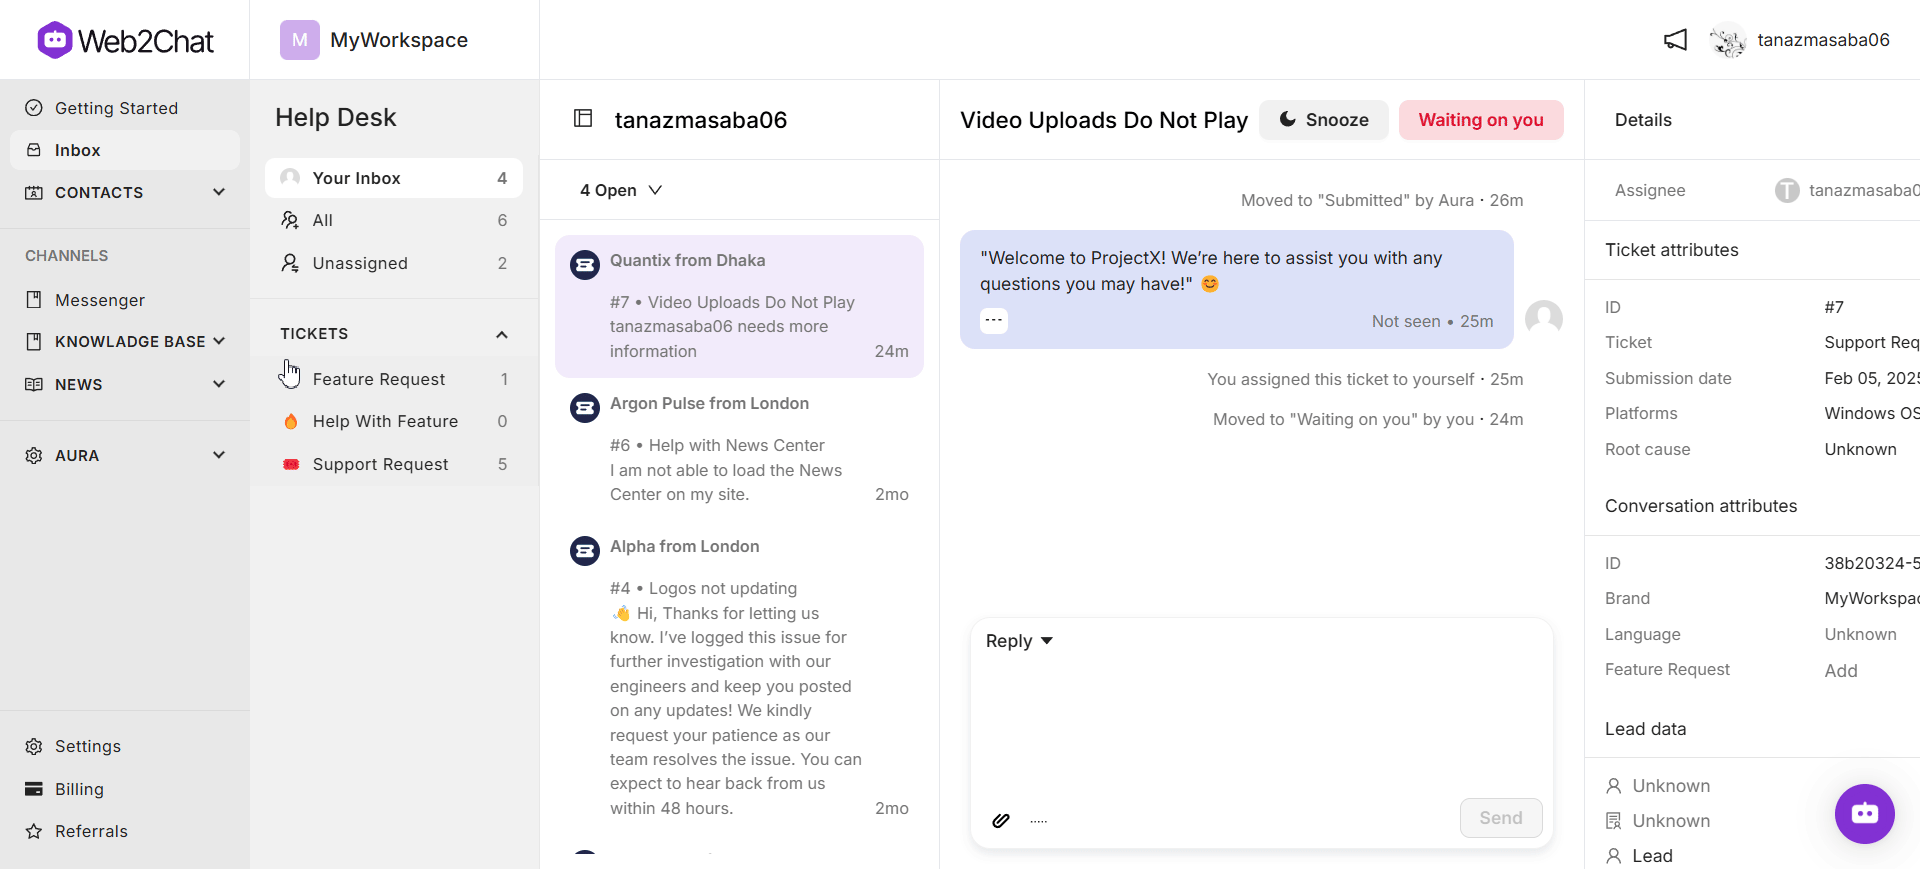Image resolution: width=1920 pixels, height=869 pixels.
Task: Click the sender avatar next to welcome message
Action: (x=1544, y=320)
